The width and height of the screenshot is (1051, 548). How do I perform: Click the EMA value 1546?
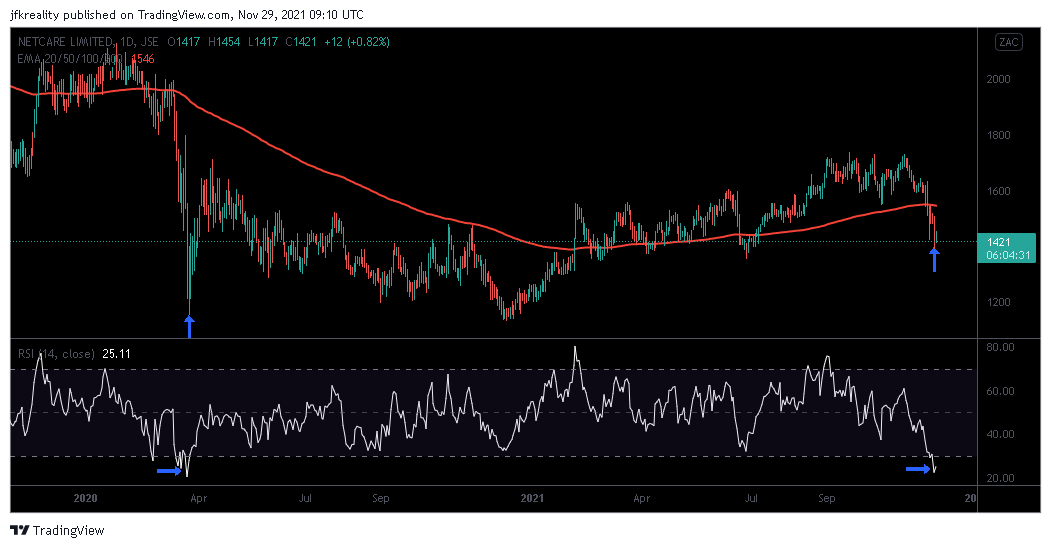143,59
